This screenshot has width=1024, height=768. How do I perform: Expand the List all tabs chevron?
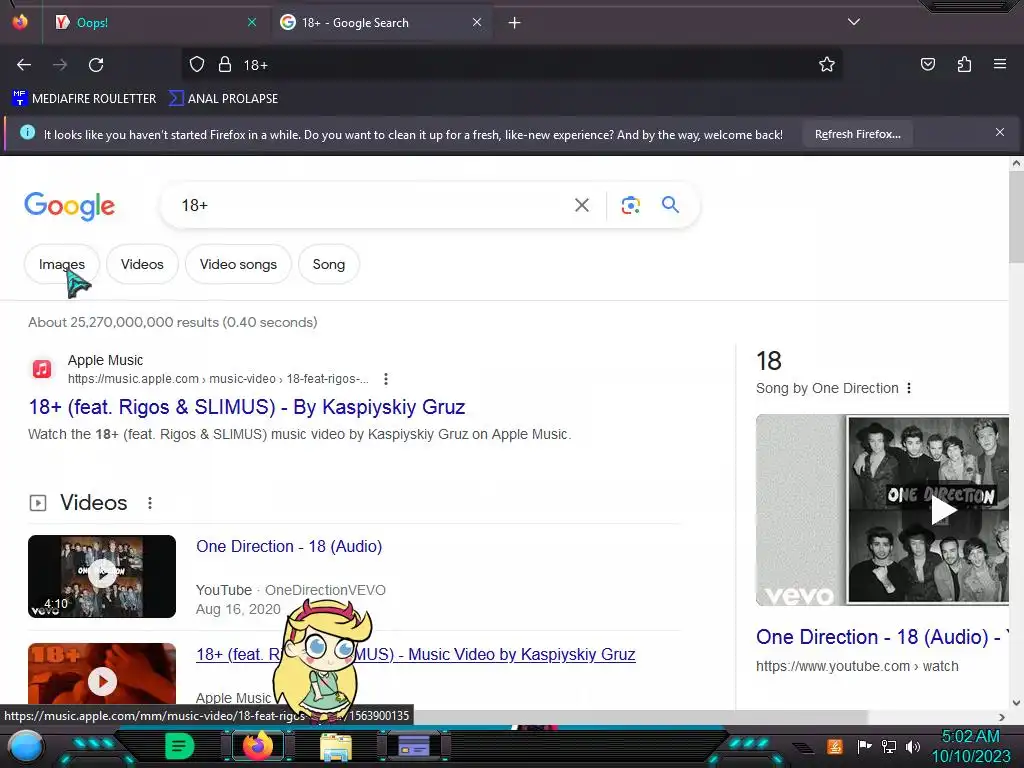[x=854, y=22]
